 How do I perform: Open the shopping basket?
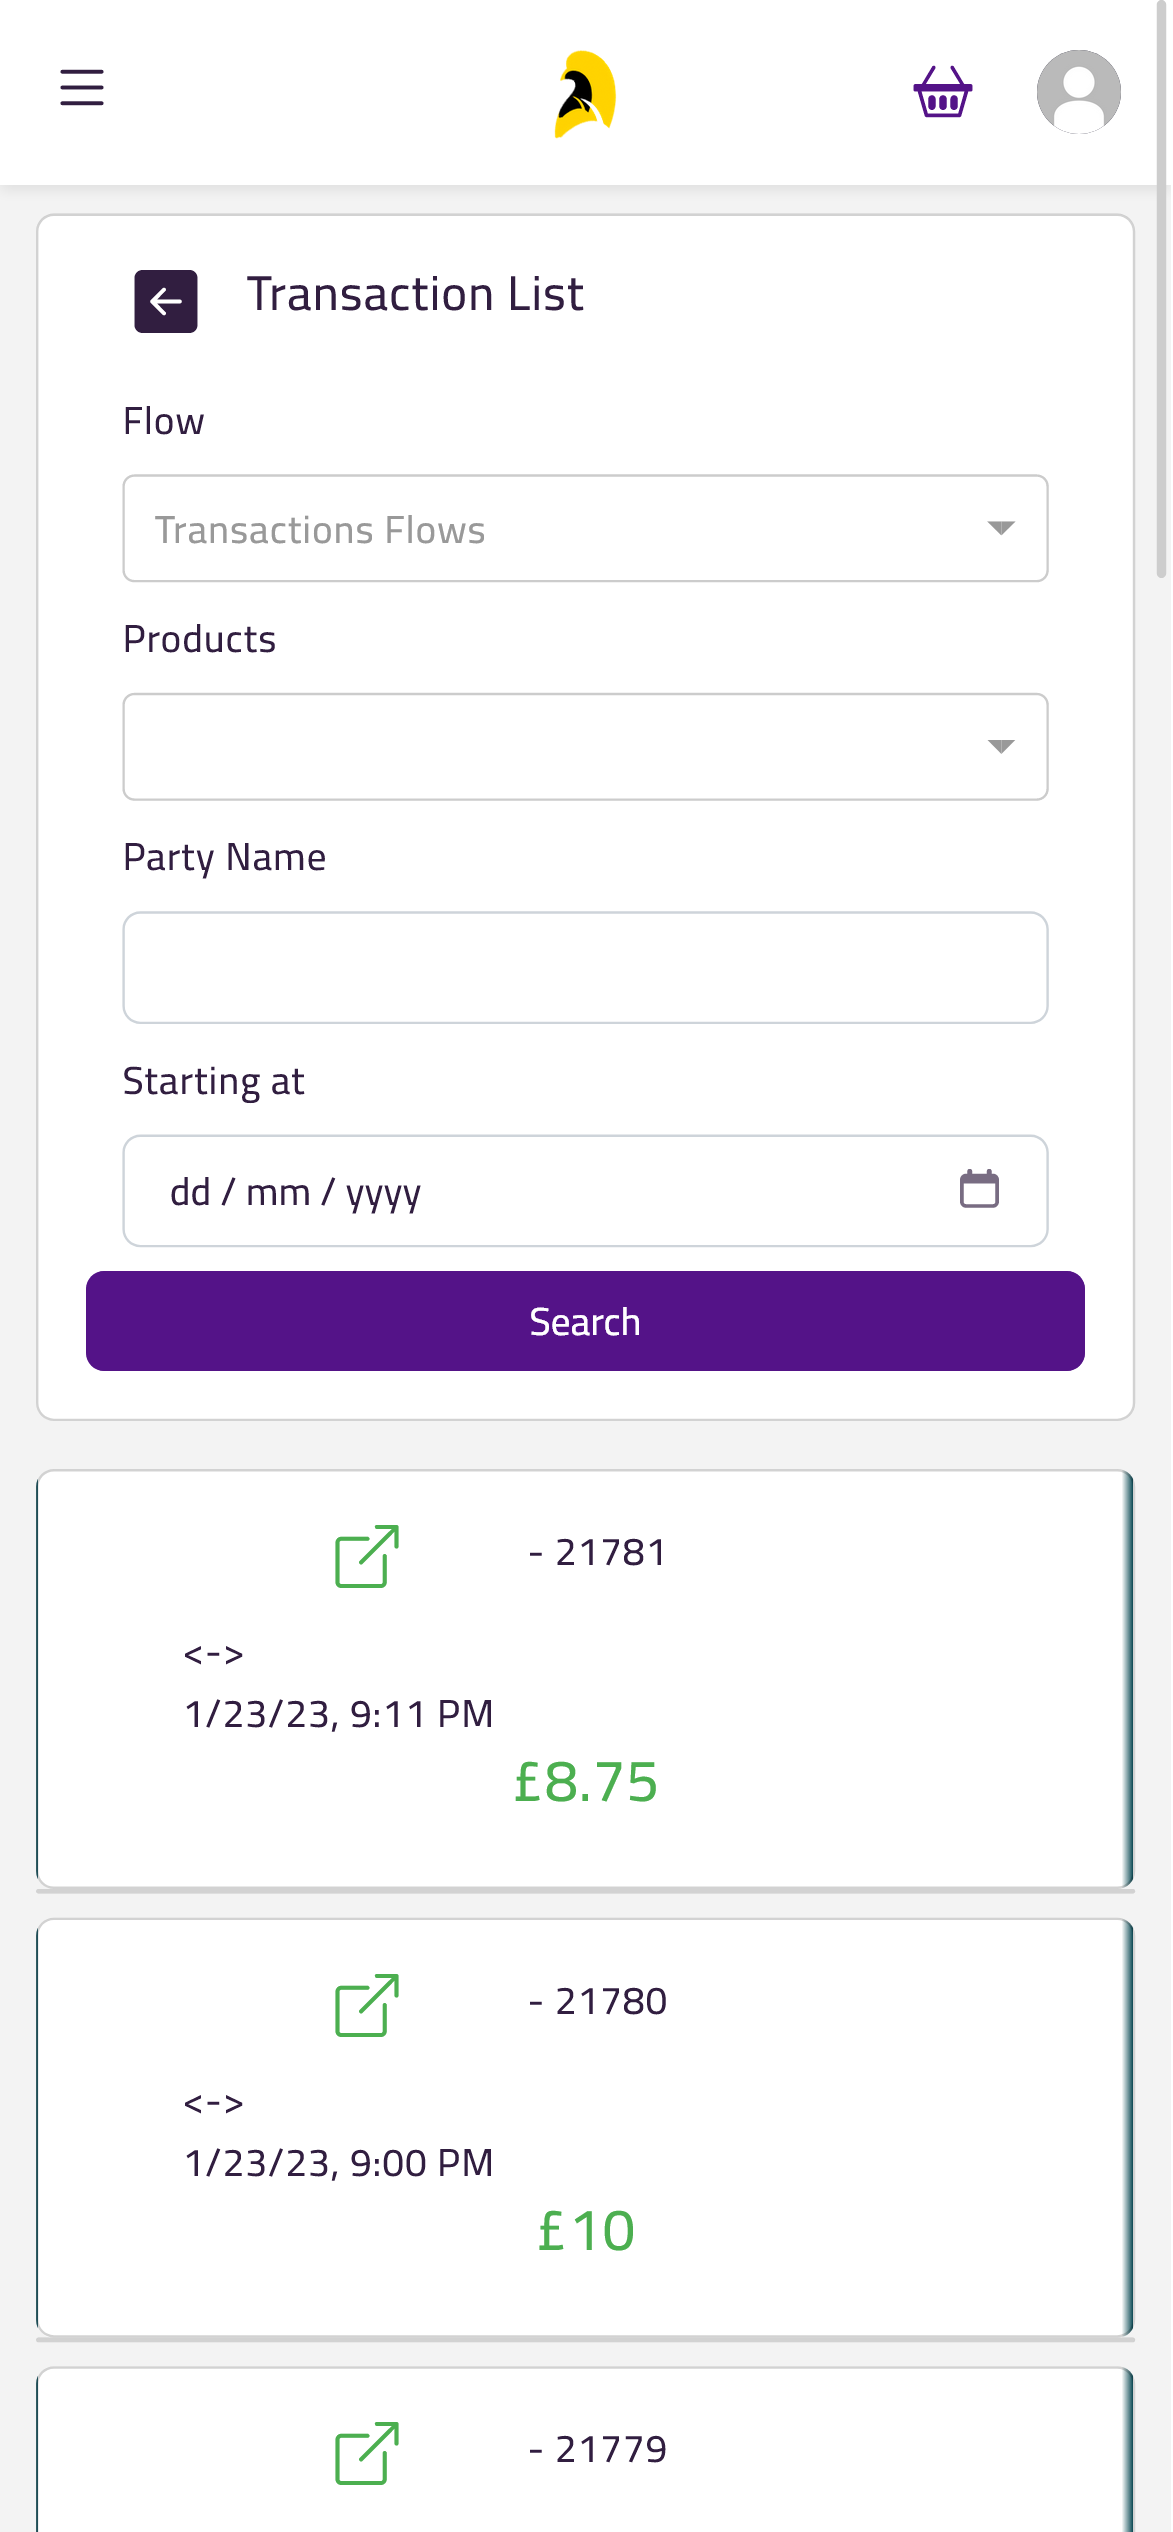(942, 92)
